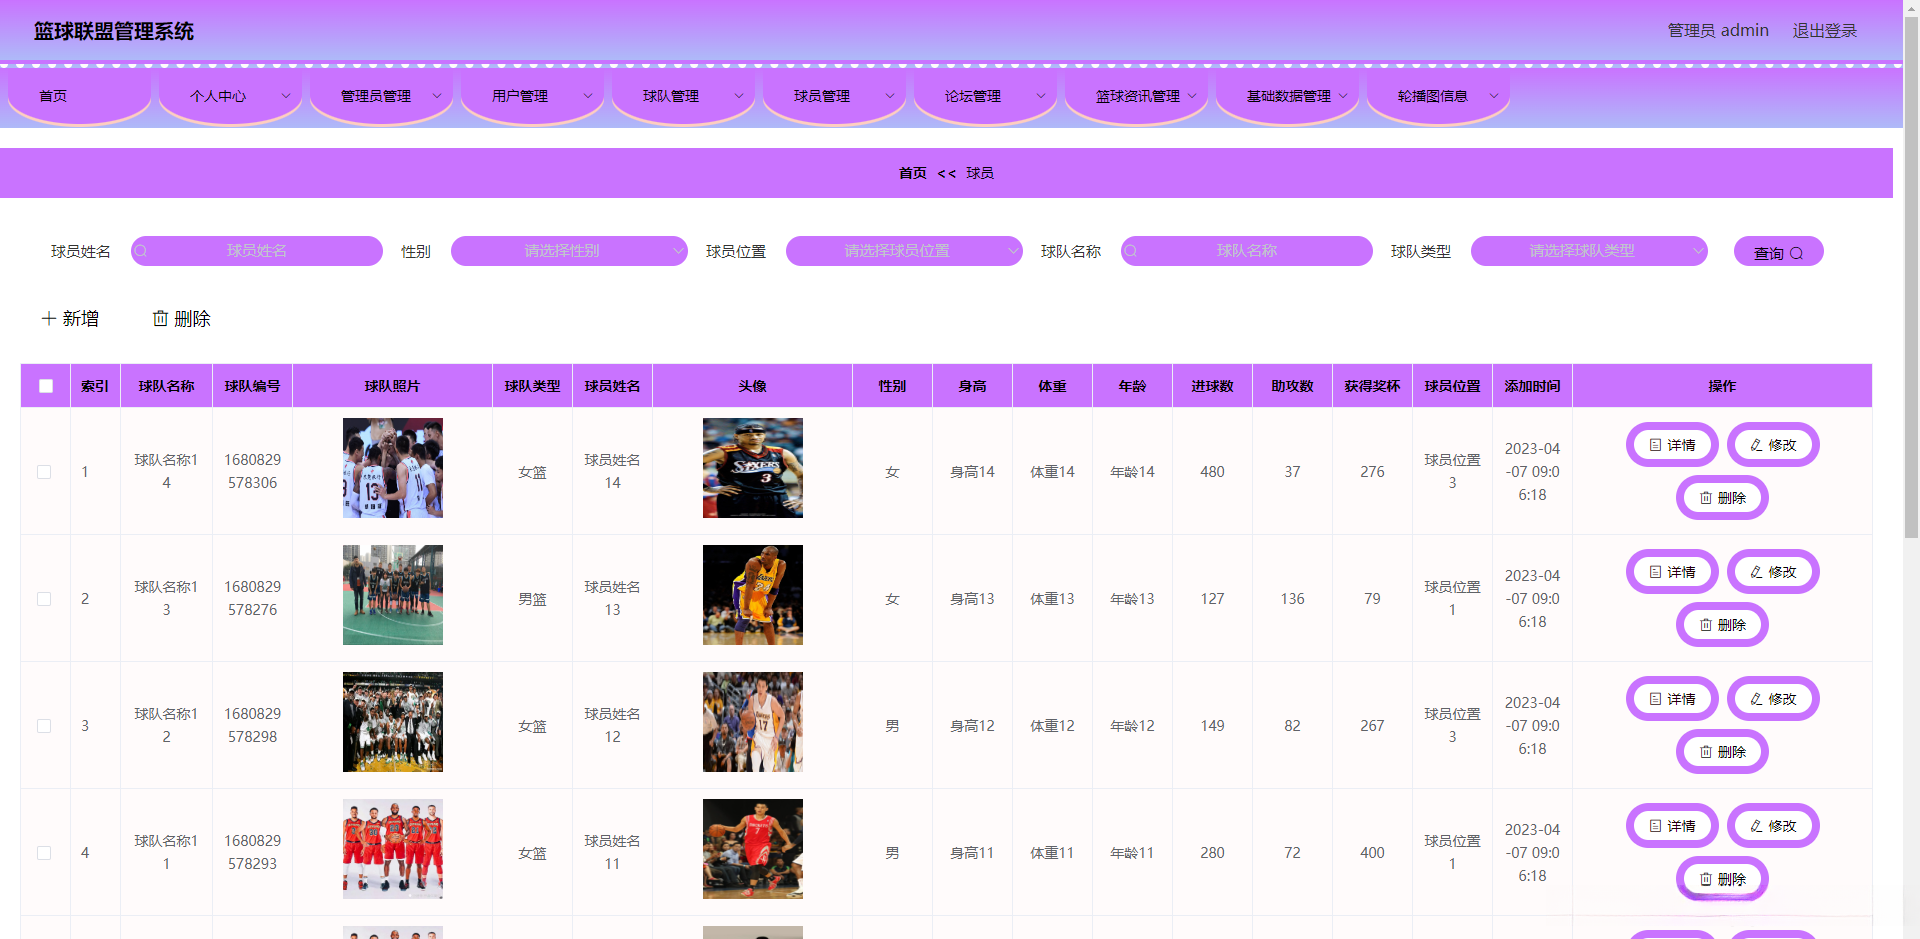Edit the row of player 球员姓名13
Image resolution: width=1920 pixels, height=939 pixels.
pyautogui.click(x=1773, y=572)
